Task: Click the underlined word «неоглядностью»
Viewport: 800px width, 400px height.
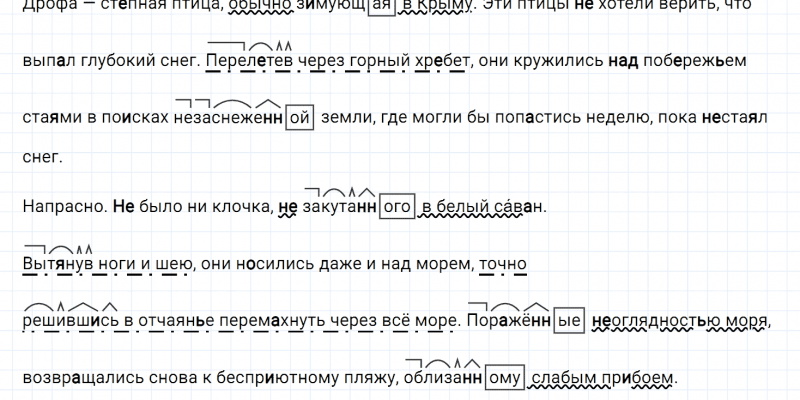Action: click(x=655, y=321)
